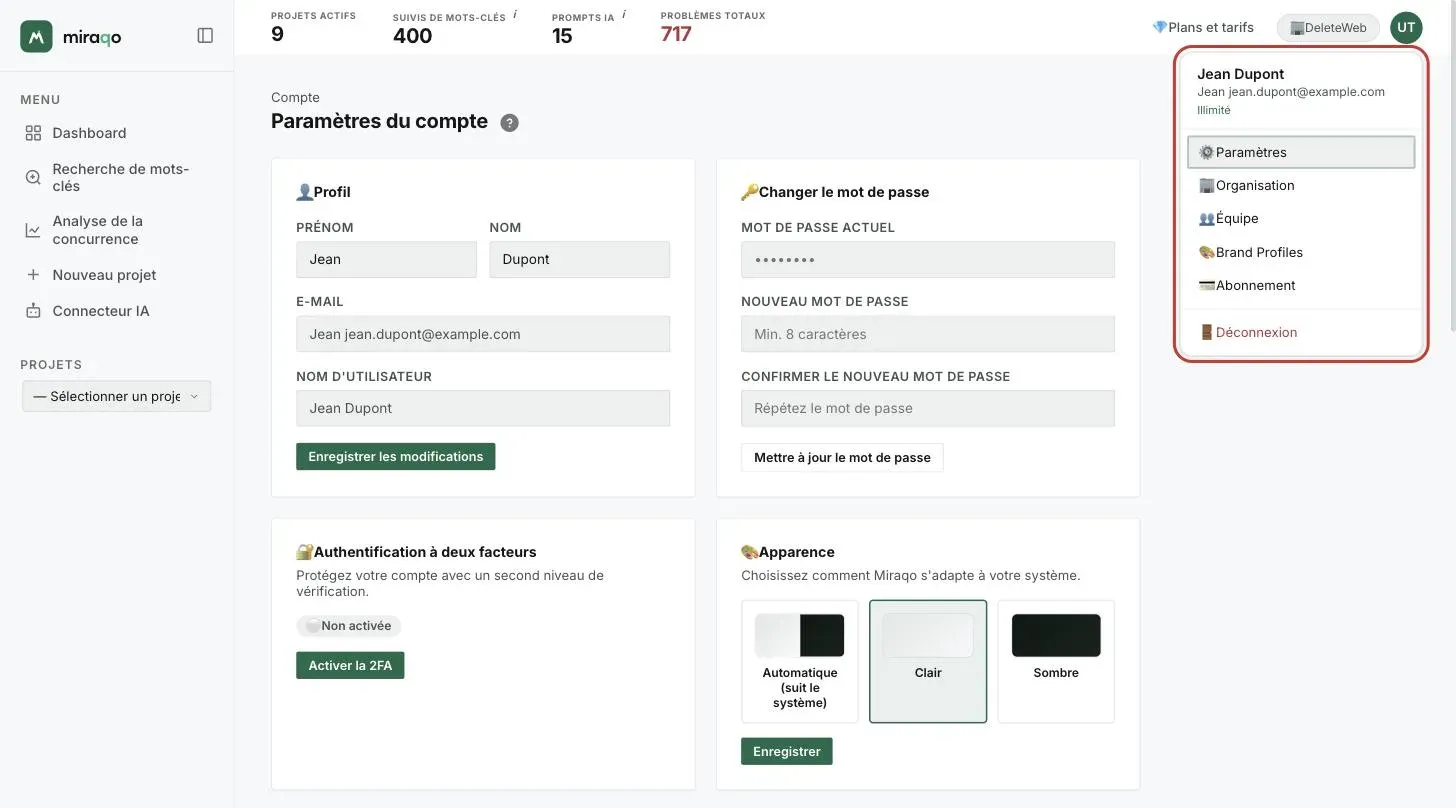Click Enregistrer les modifications button
The width and height of the screenshot is (1456, 808).
click(x=395, y=456)
